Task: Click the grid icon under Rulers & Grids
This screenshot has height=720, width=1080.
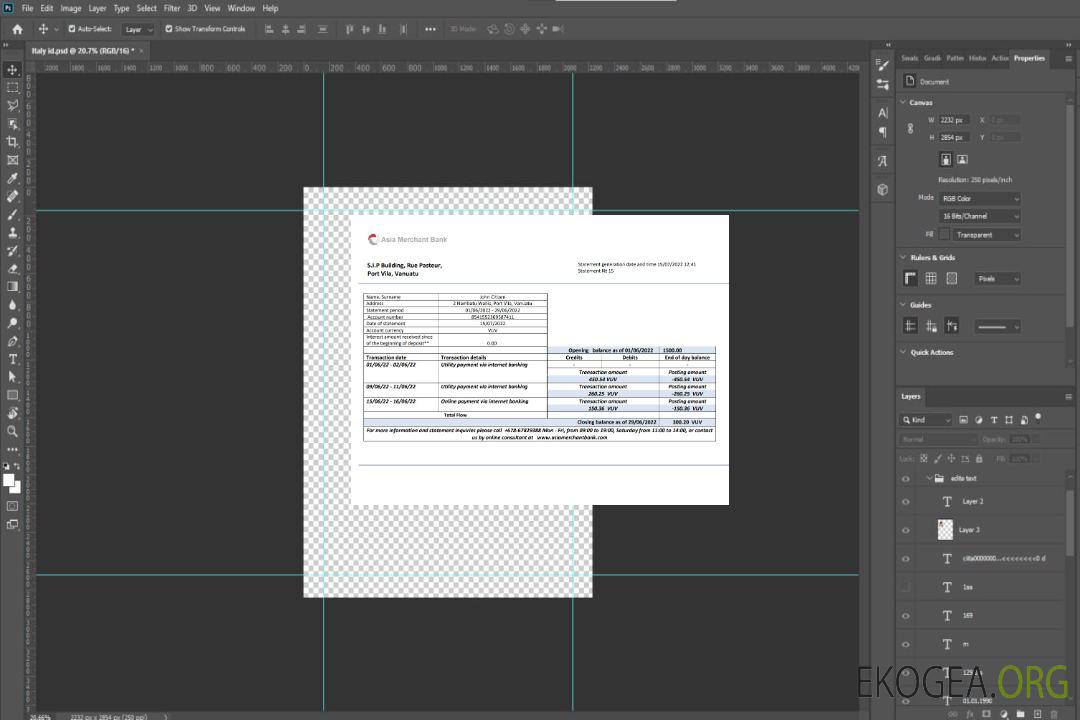Action: click(x=930, y=279)
